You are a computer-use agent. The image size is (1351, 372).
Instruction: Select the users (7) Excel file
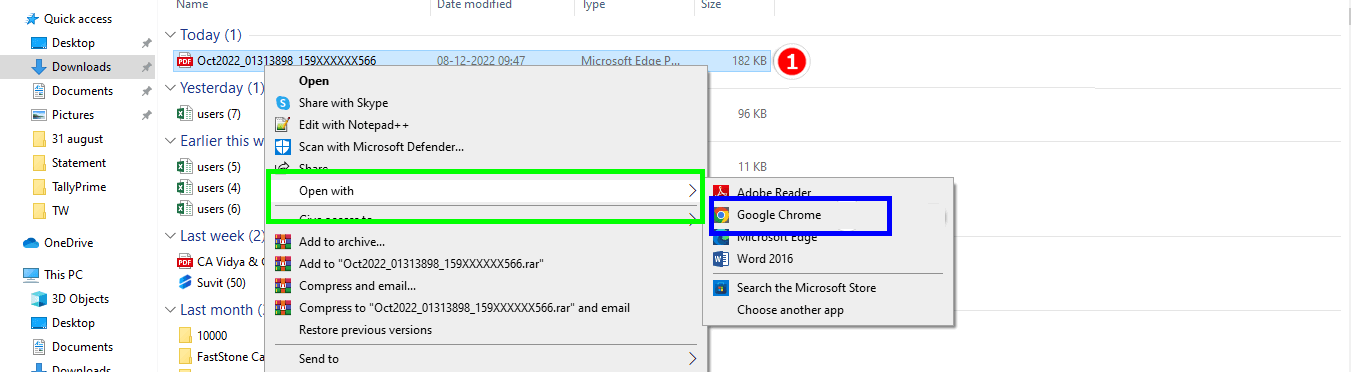click(x=218, y=114)
